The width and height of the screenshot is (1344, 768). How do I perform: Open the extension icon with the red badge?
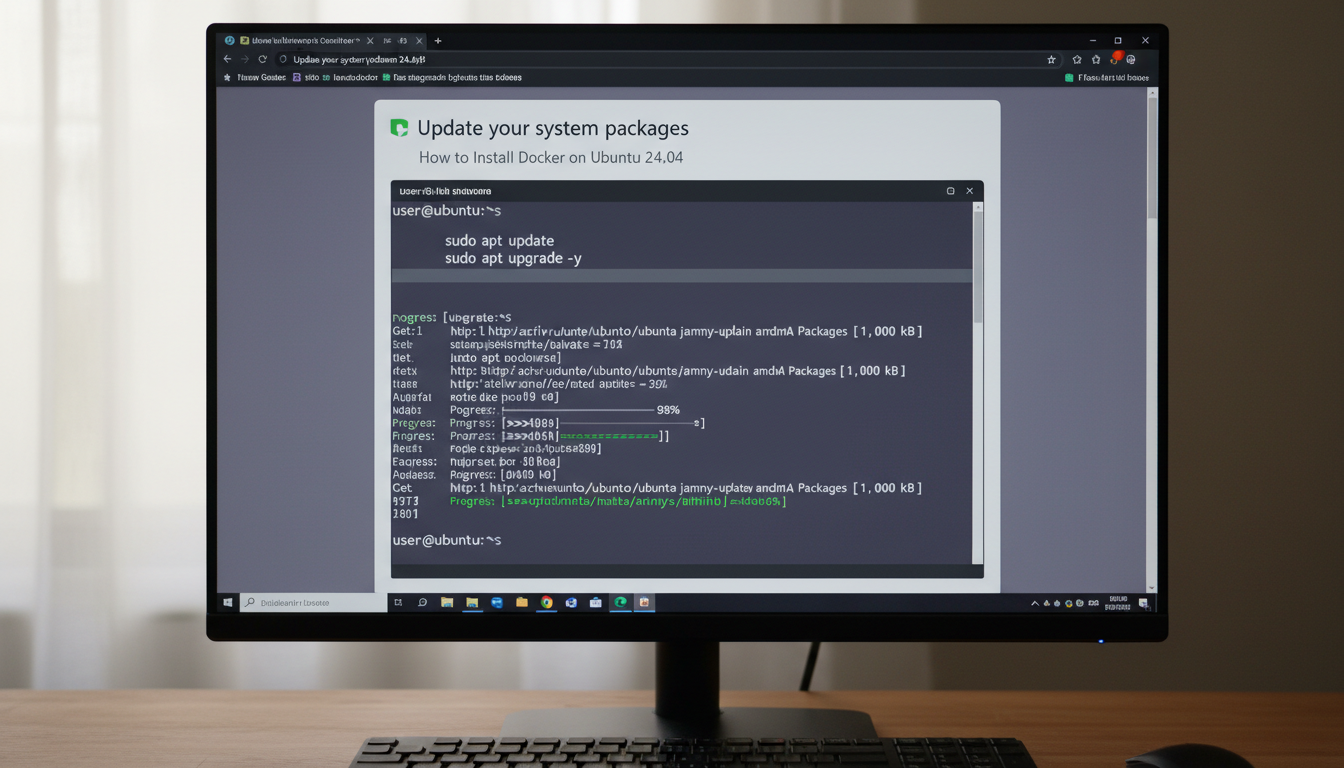tap(1115, 59)
